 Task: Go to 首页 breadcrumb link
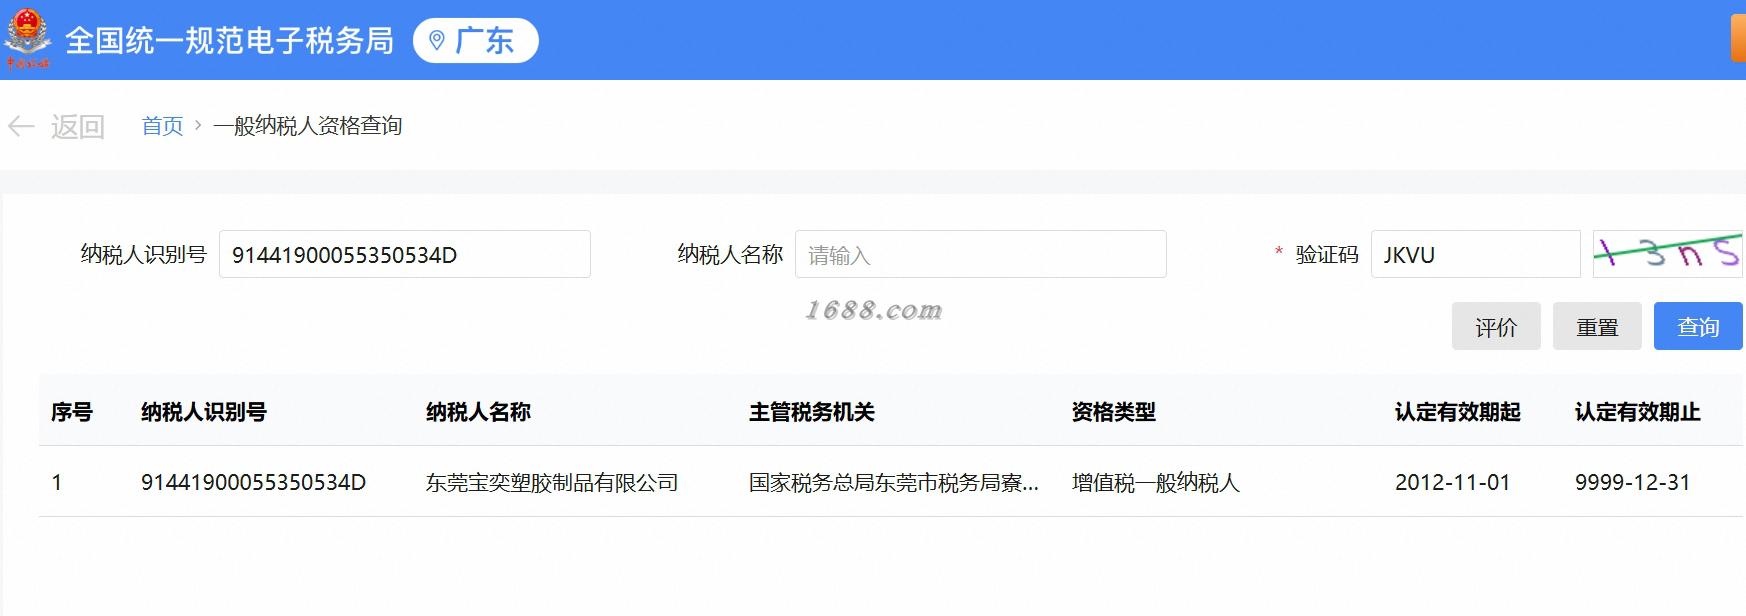(x=162, y=125)
